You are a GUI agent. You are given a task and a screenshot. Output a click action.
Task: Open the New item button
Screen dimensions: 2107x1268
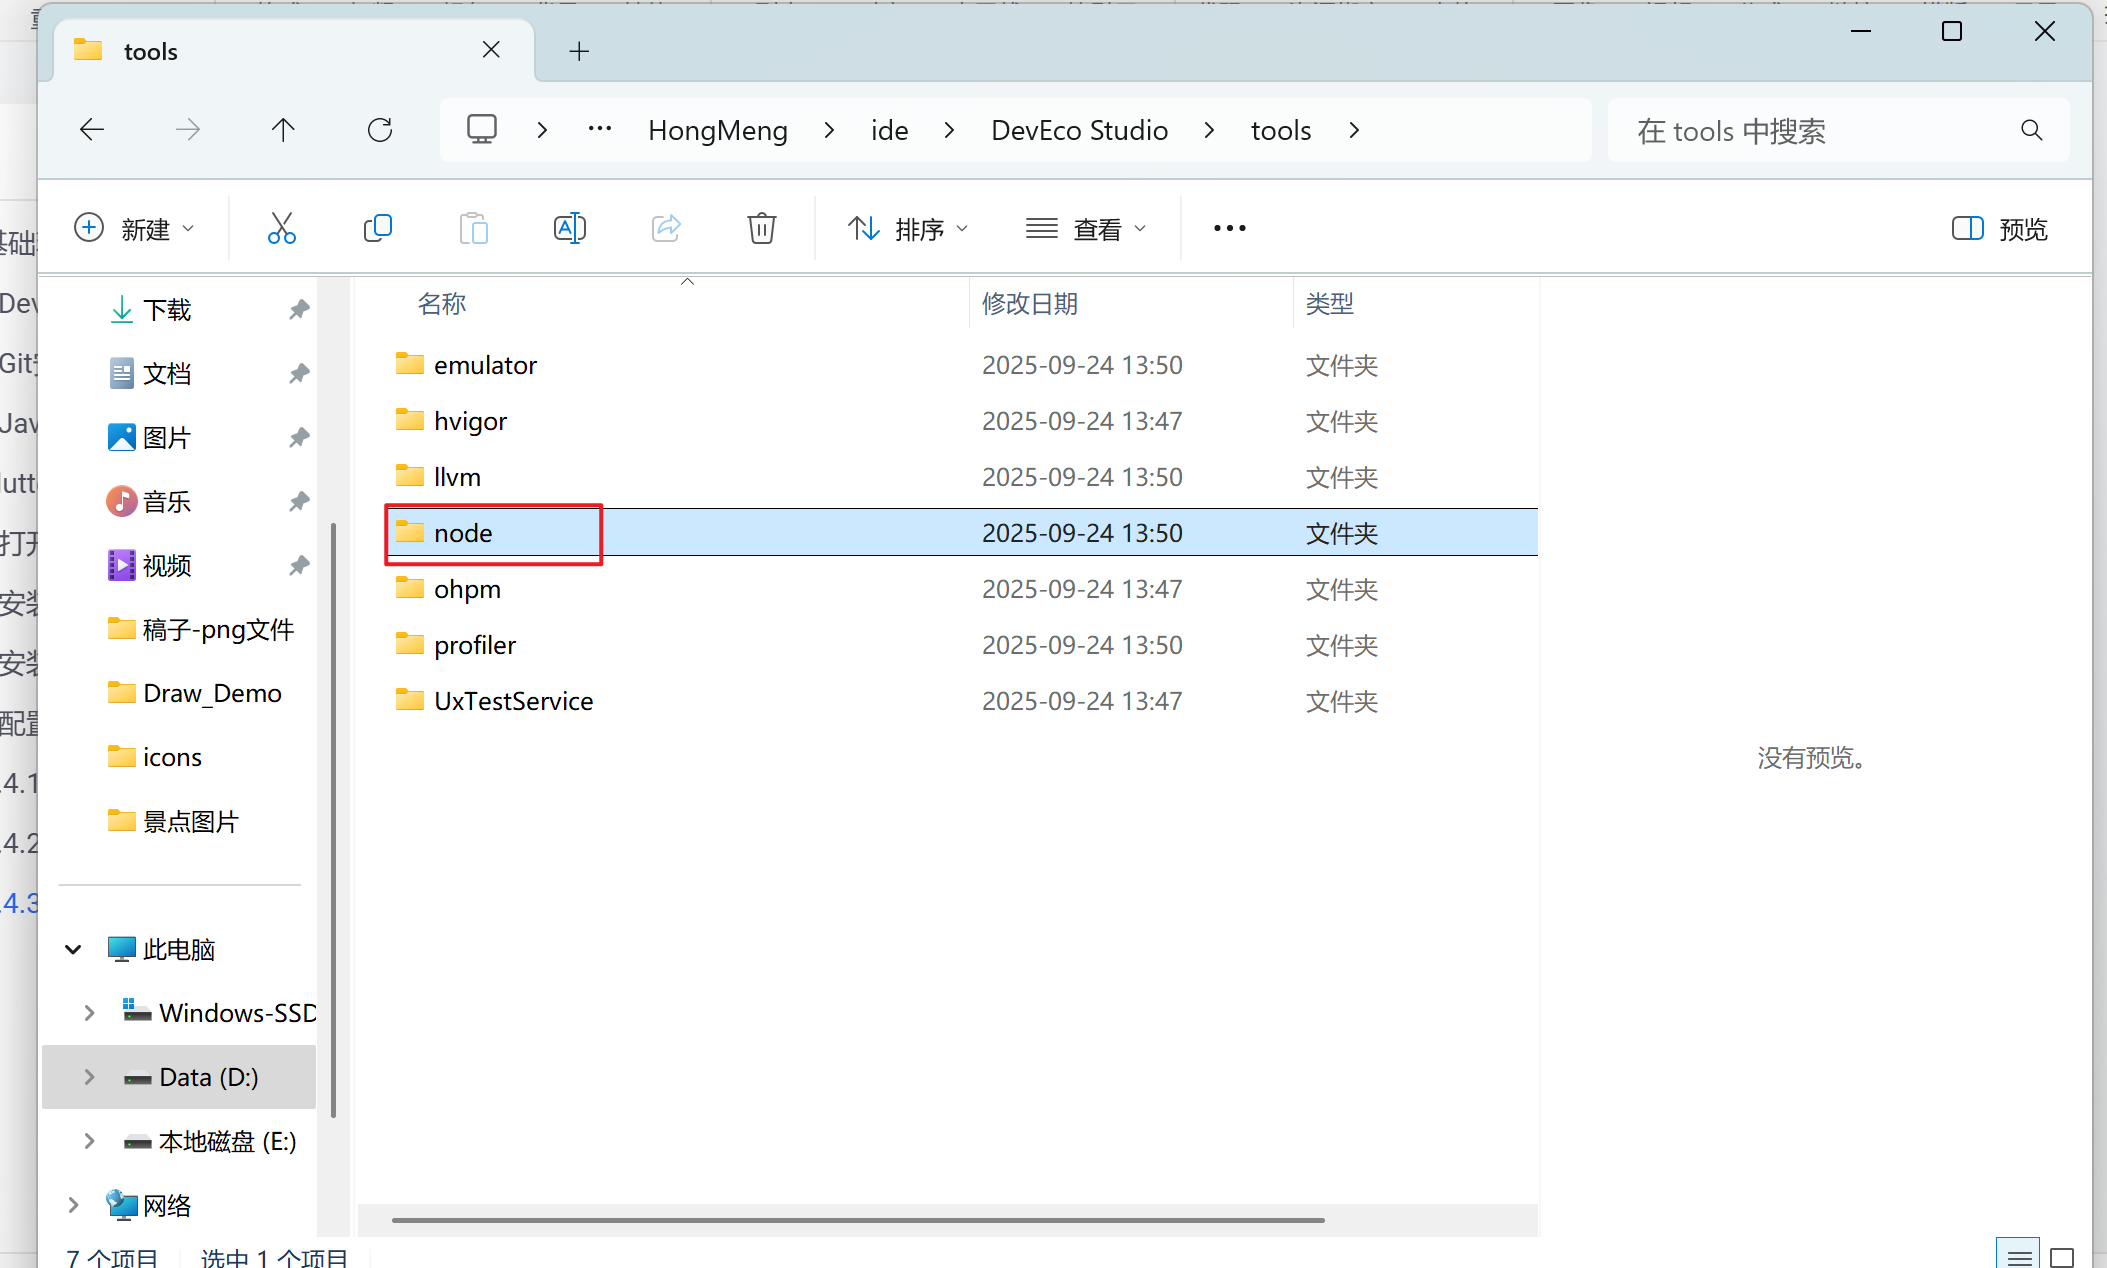pyautogui.click(x=134, y=229)
